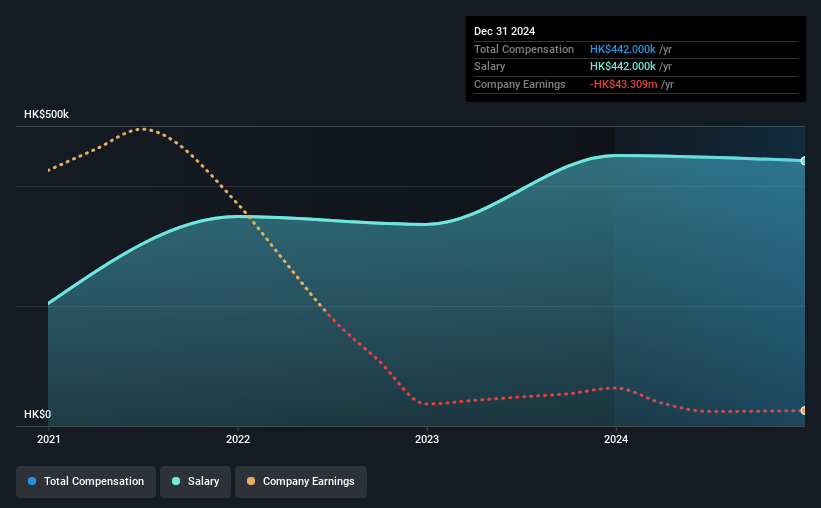The height and width of the screenshot is (508, 821).
Task: Click the -HK$43.309m earnings value
Action: (x=624, y=84)
